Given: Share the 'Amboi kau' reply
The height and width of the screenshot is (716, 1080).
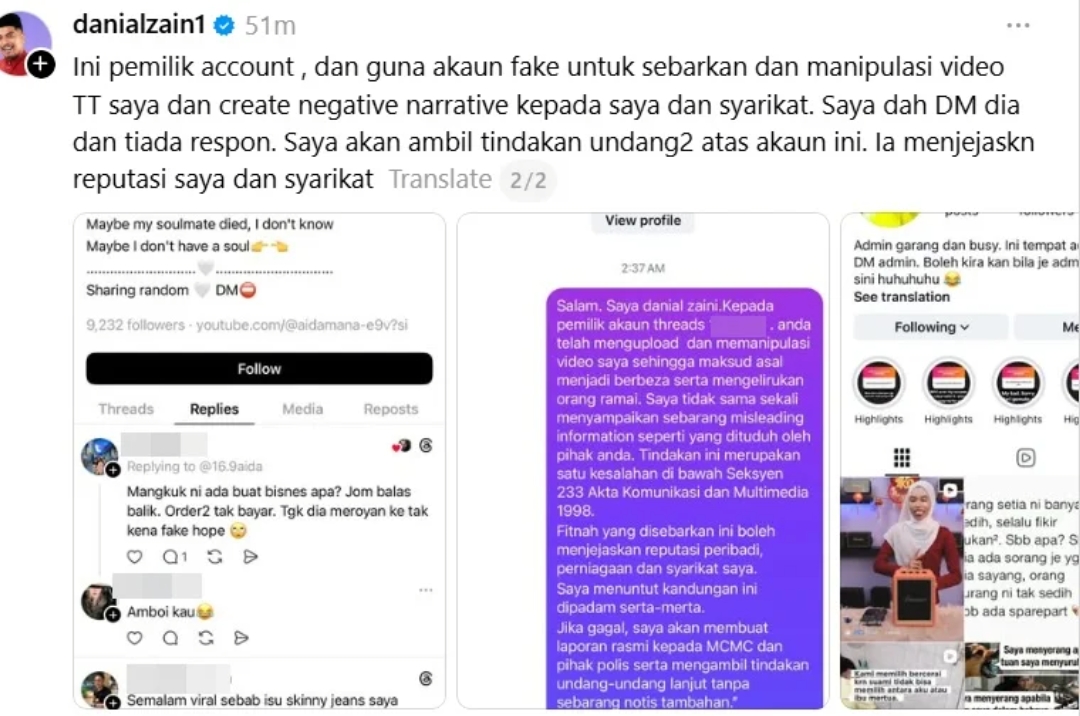Looking at the screenshot, I should [241, 638].
